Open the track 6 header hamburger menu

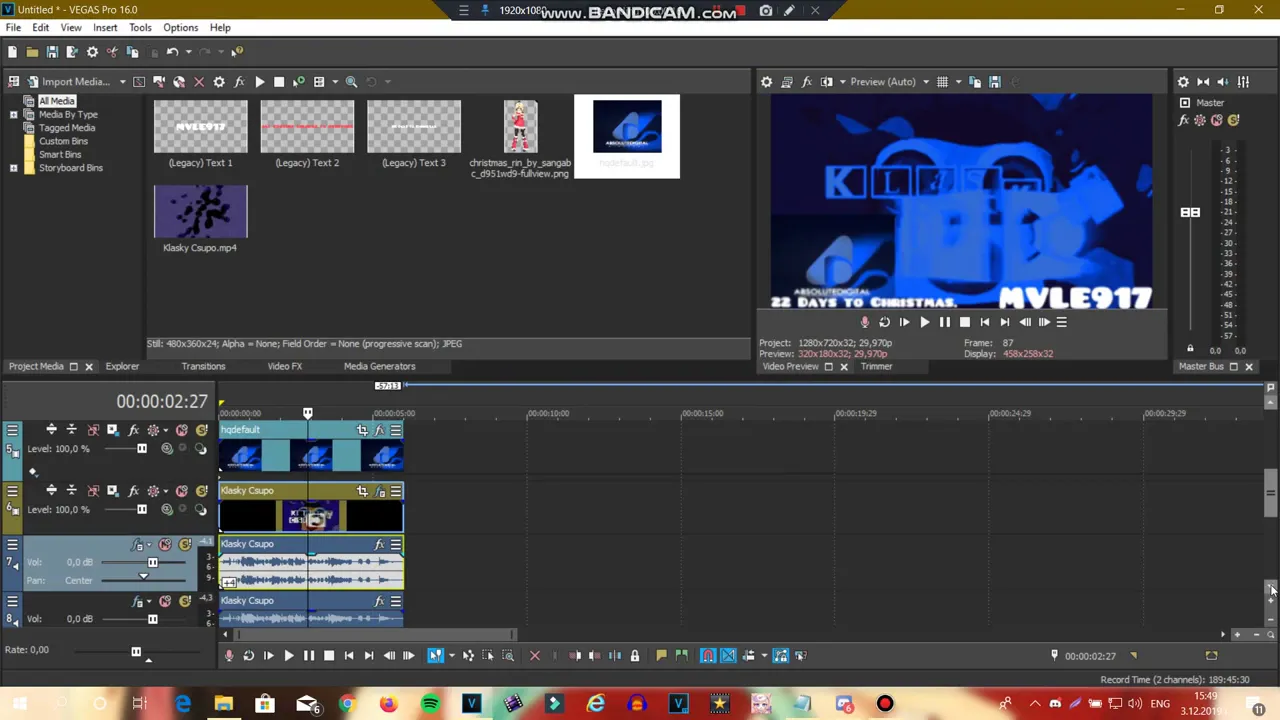(x=12, y=491)
